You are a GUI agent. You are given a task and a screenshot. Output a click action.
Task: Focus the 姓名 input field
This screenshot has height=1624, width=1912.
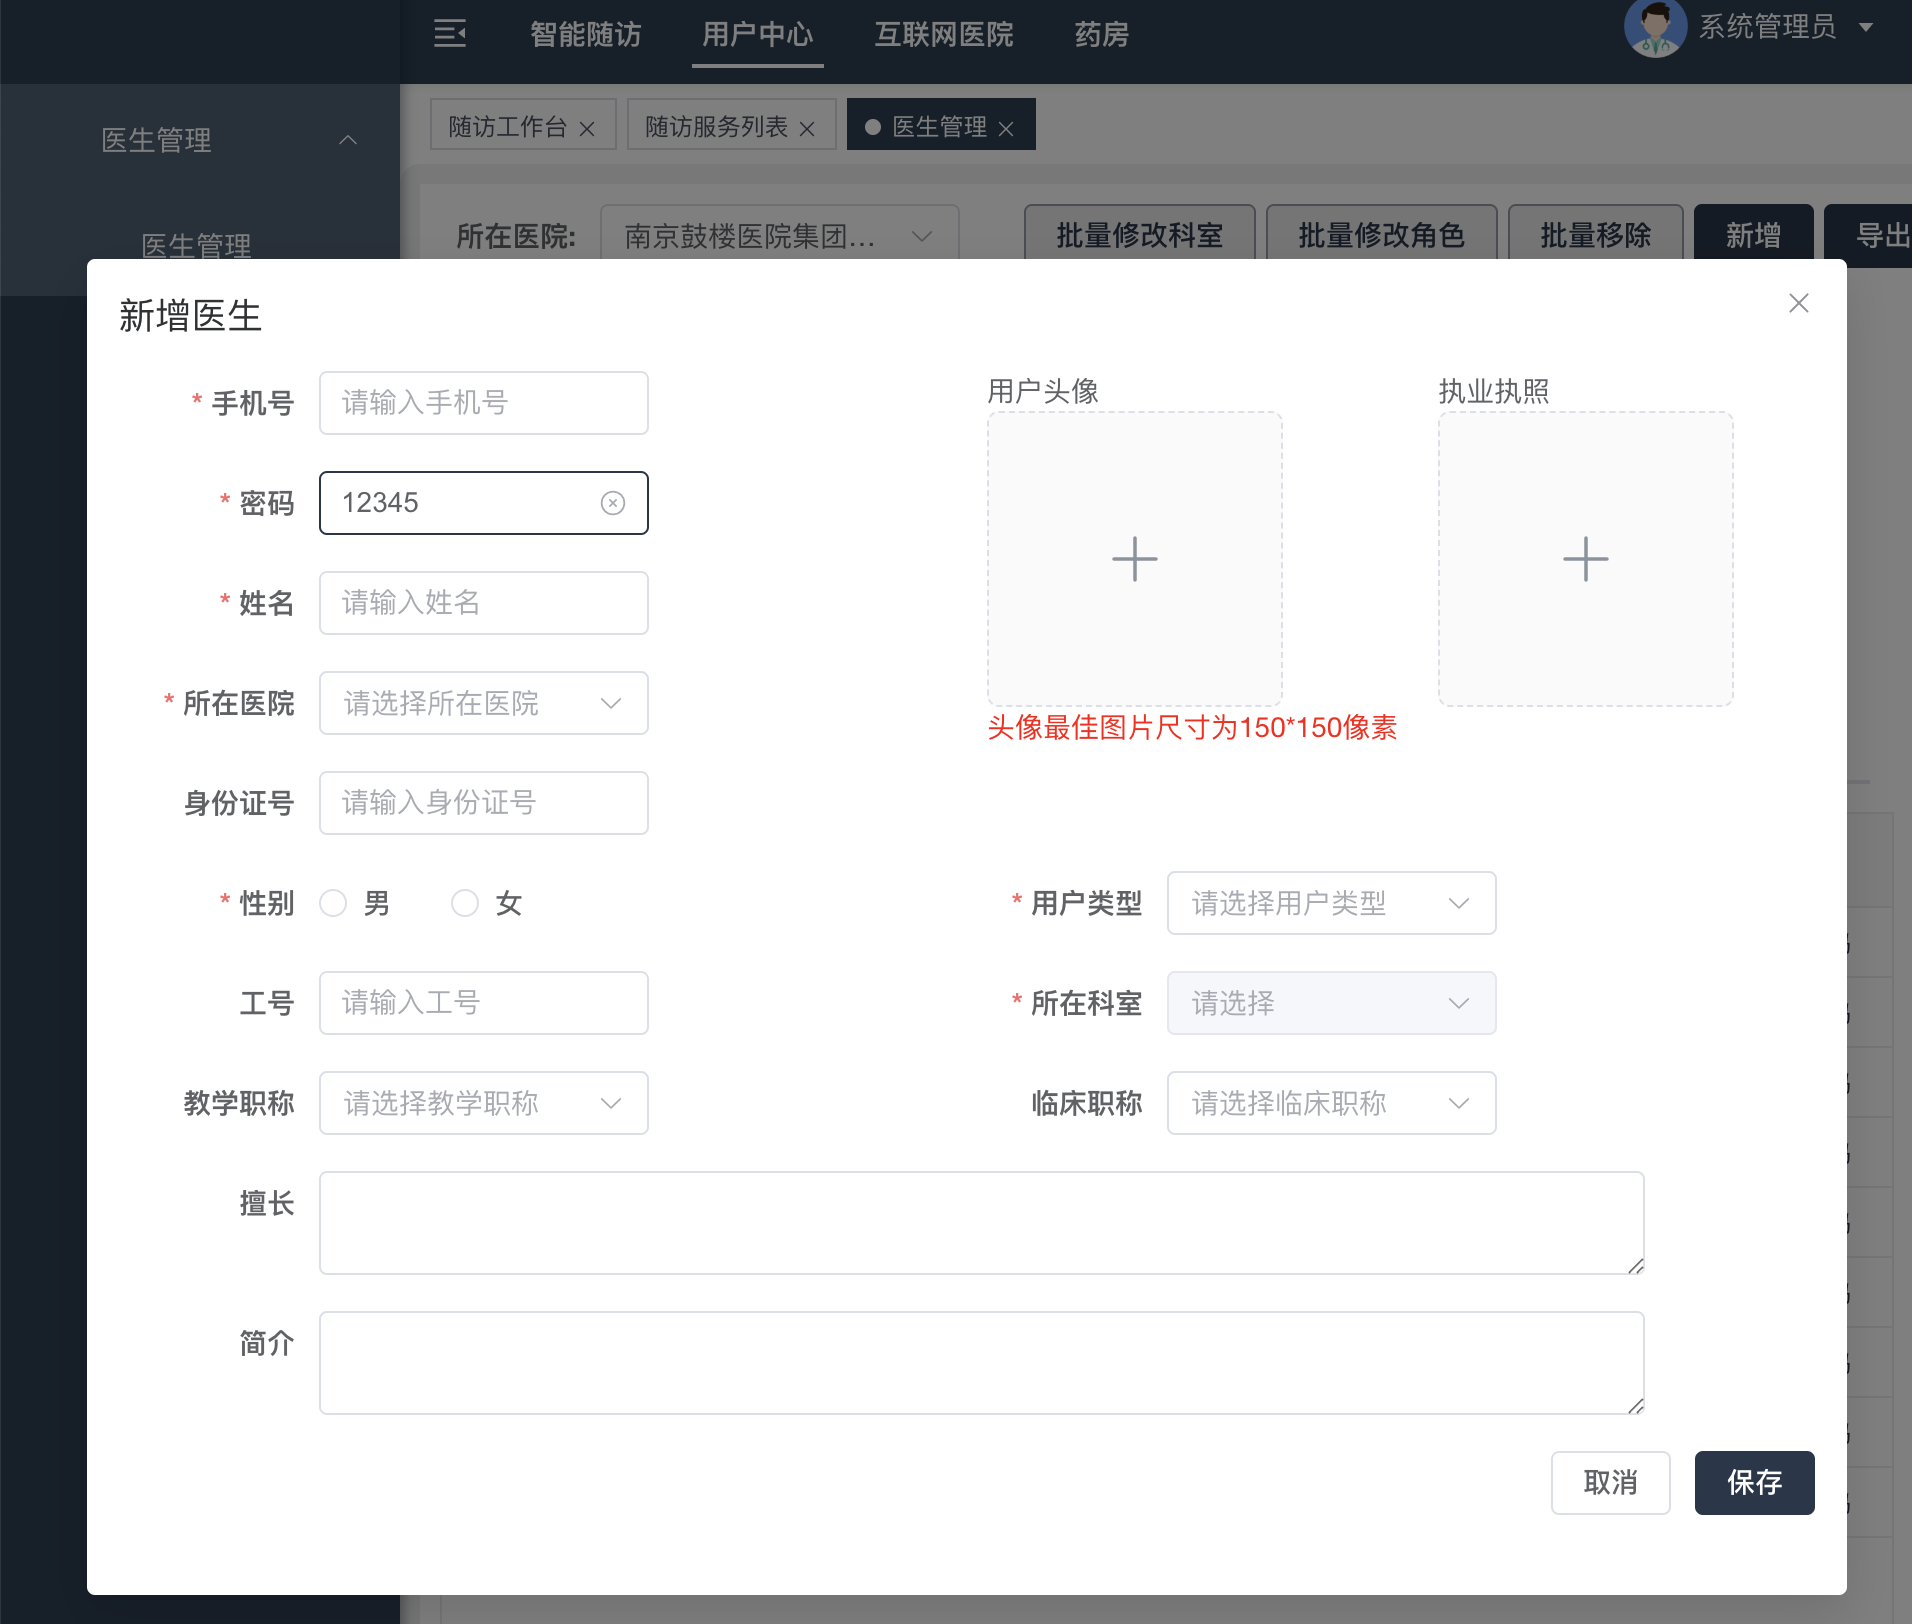coord(484,603)
